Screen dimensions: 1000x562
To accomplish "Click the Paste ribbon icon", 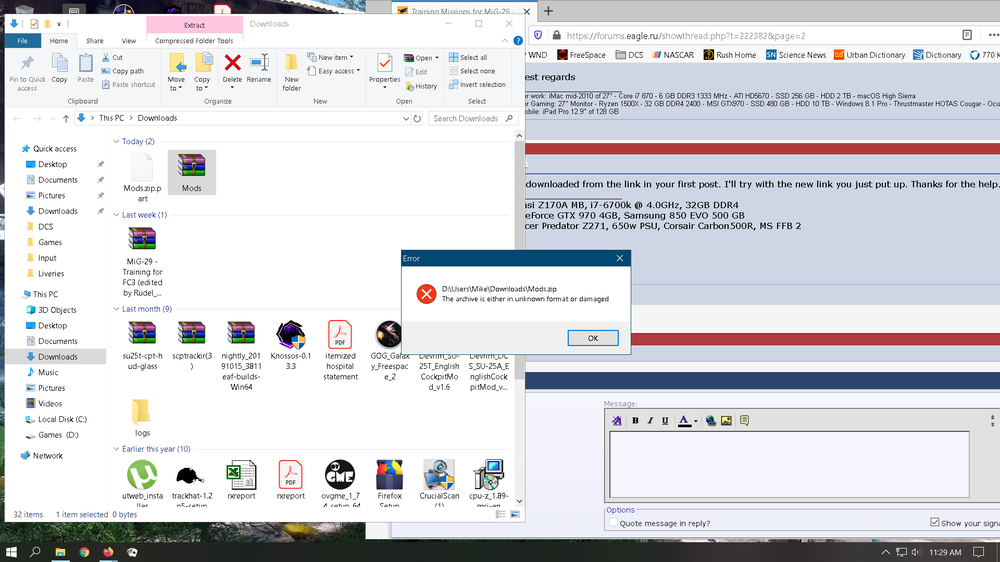I will coord(85,64).
